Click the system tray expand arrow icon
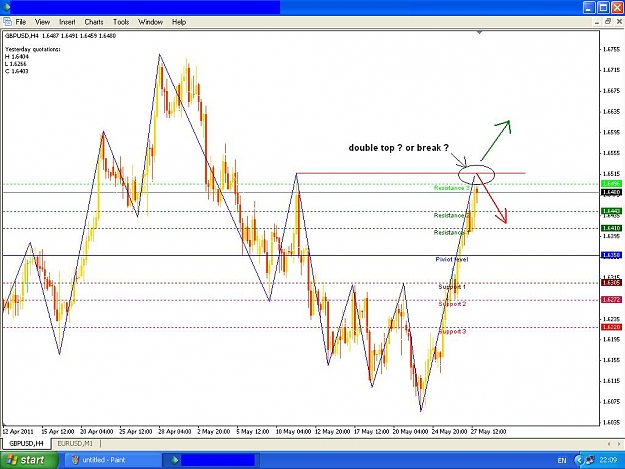The width and height of the screenshot is (625, 469). pyautogui.click(x=579, y=460)
